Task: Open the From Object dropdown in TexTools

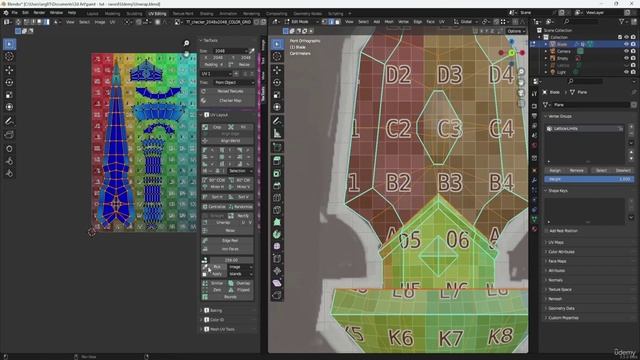Action: 234,82
